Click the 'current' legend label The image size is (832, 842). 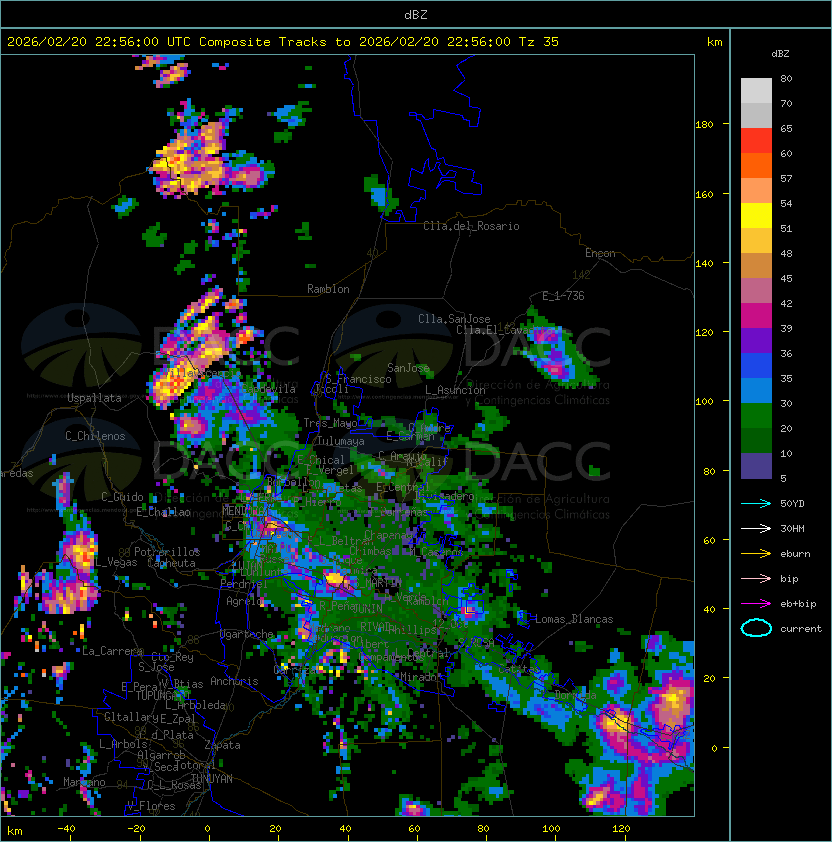tap(801, 629)
